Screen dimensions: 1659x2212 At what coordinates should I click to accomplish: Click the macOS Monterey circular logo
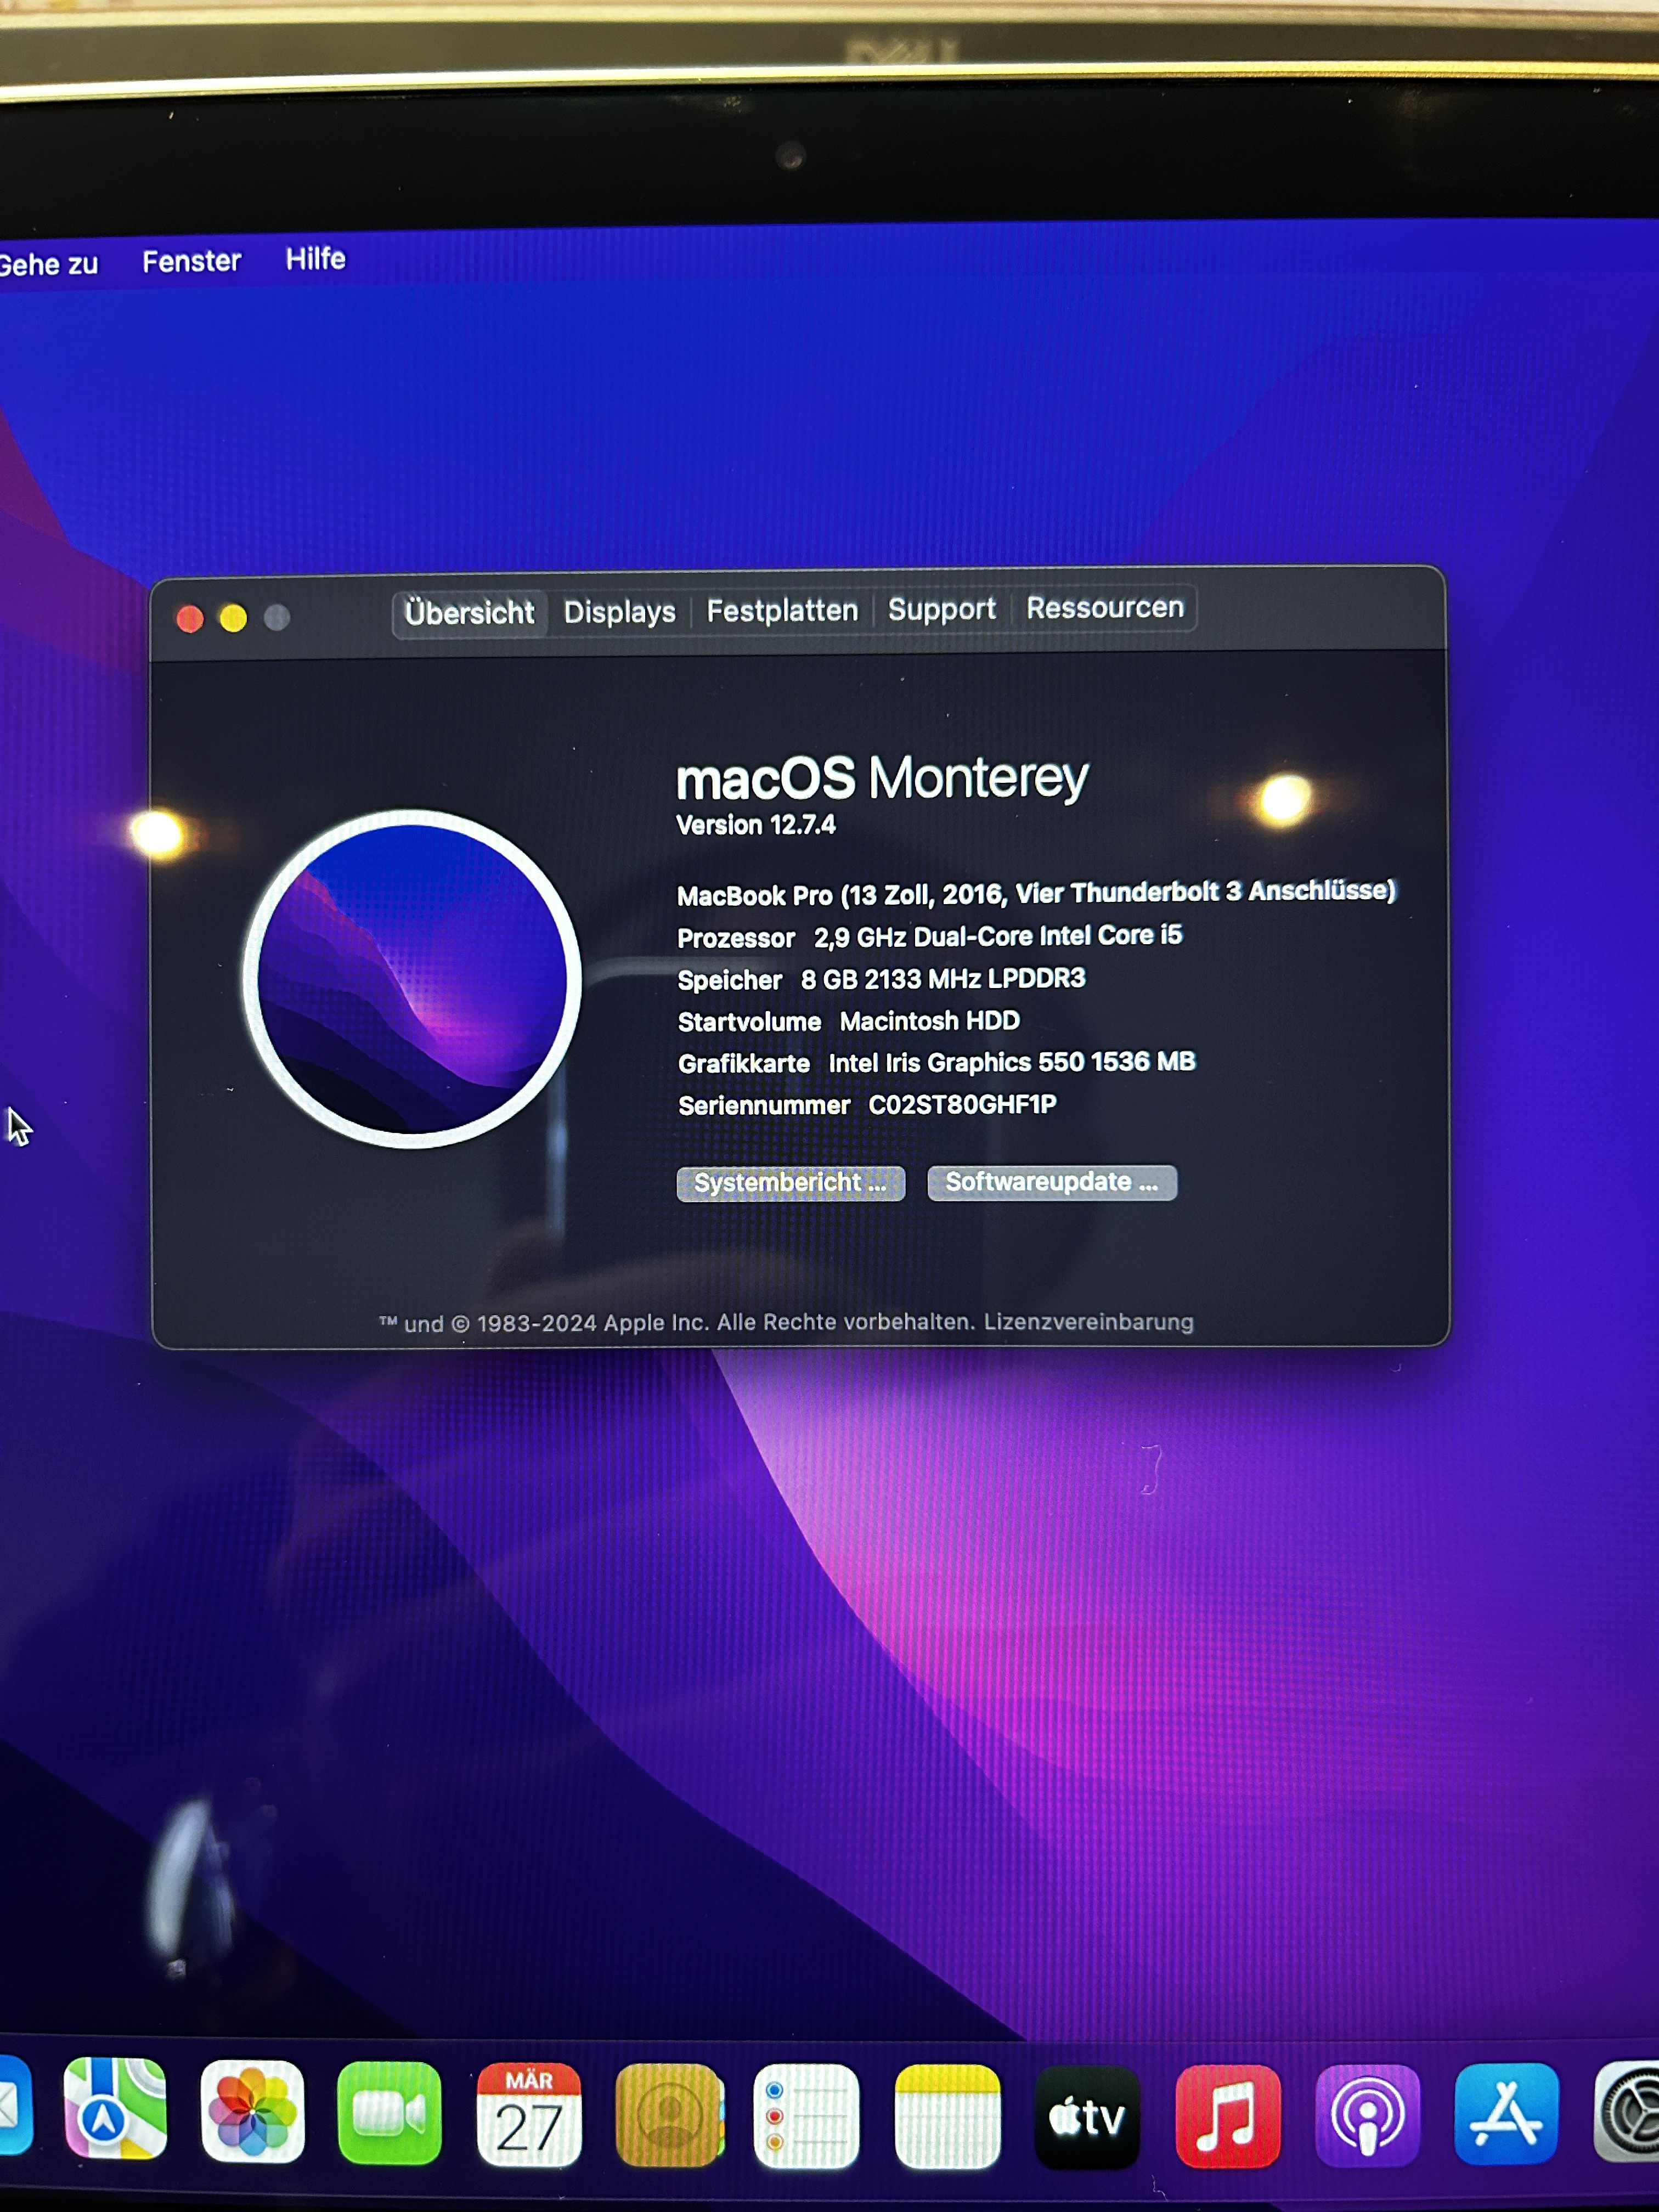[411, 979]
